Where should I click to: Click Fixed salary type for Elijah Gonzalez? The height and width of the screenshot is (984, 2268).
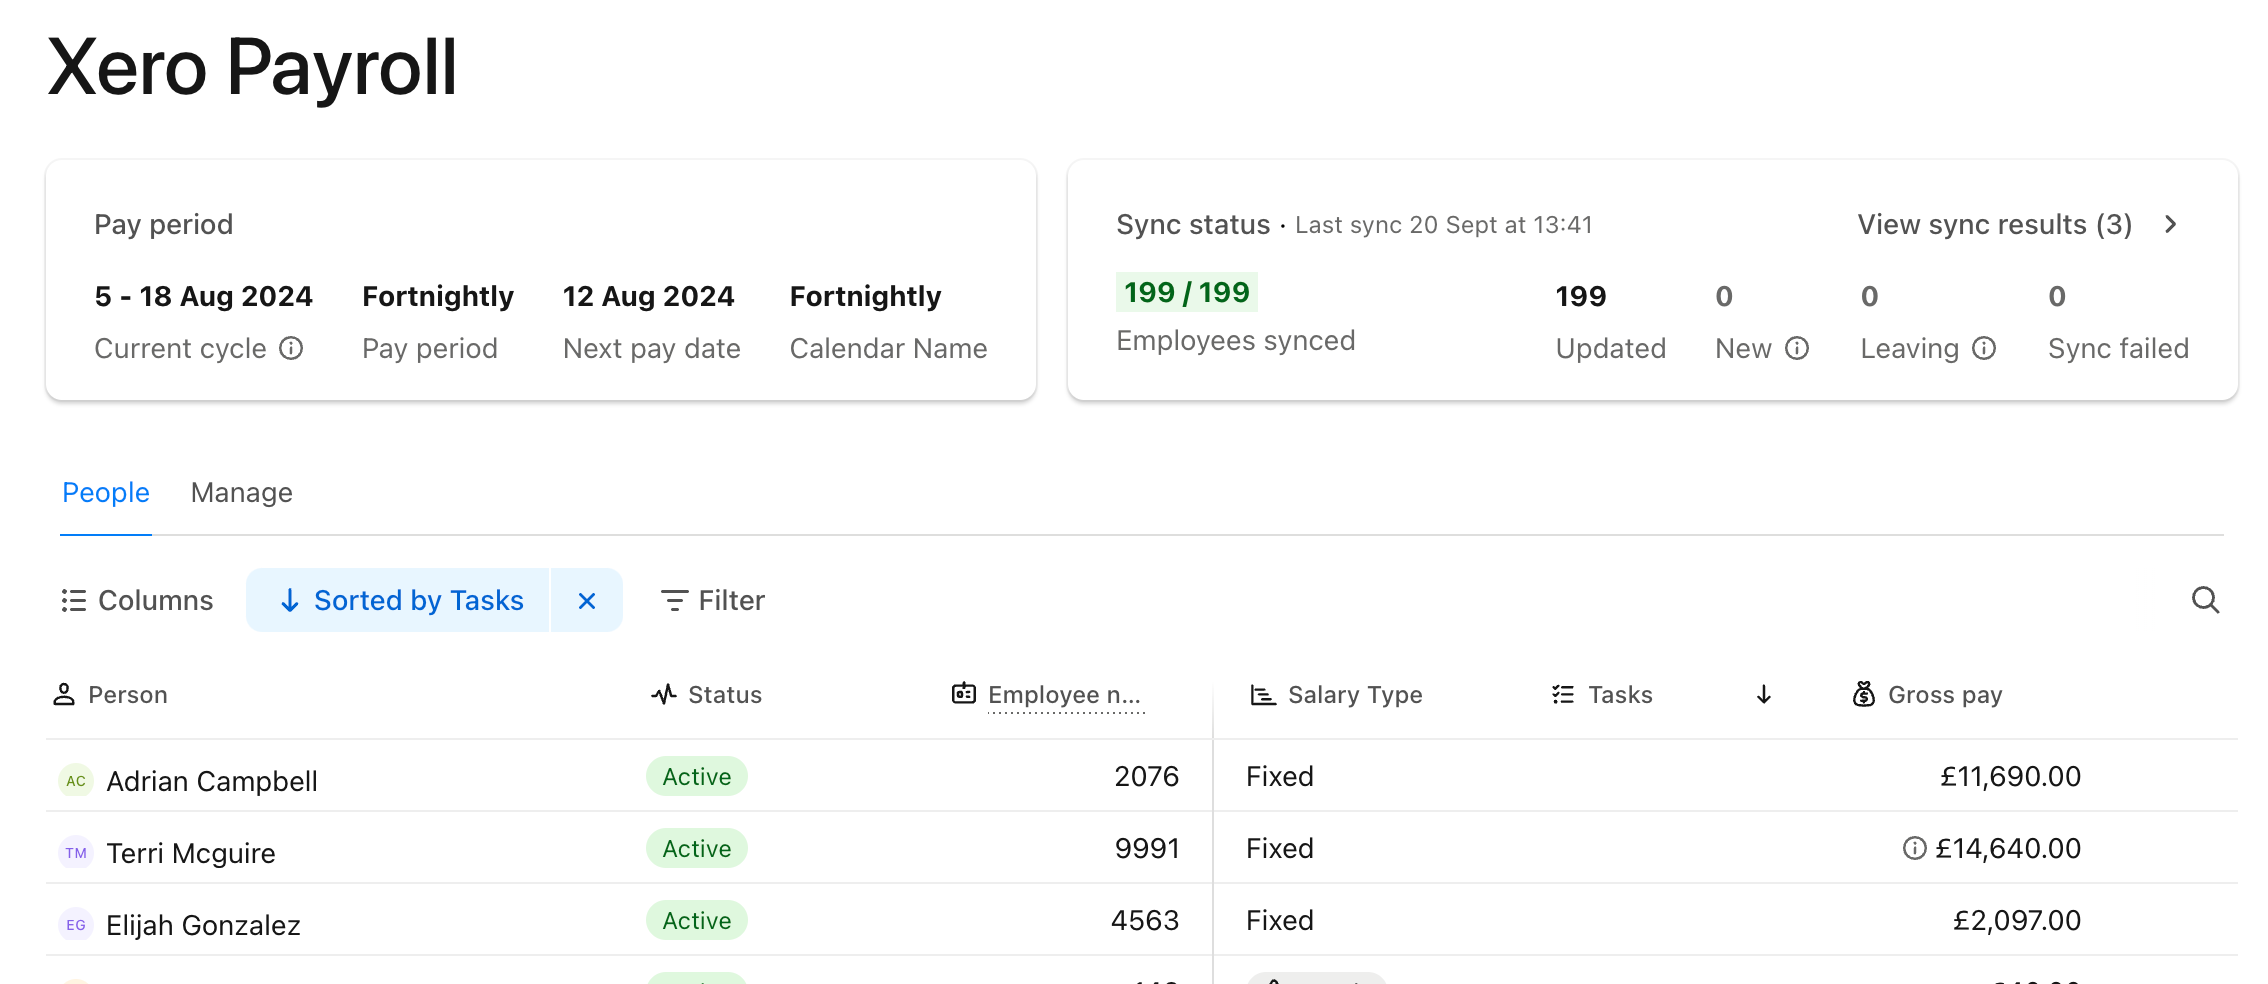(1280, 920)
